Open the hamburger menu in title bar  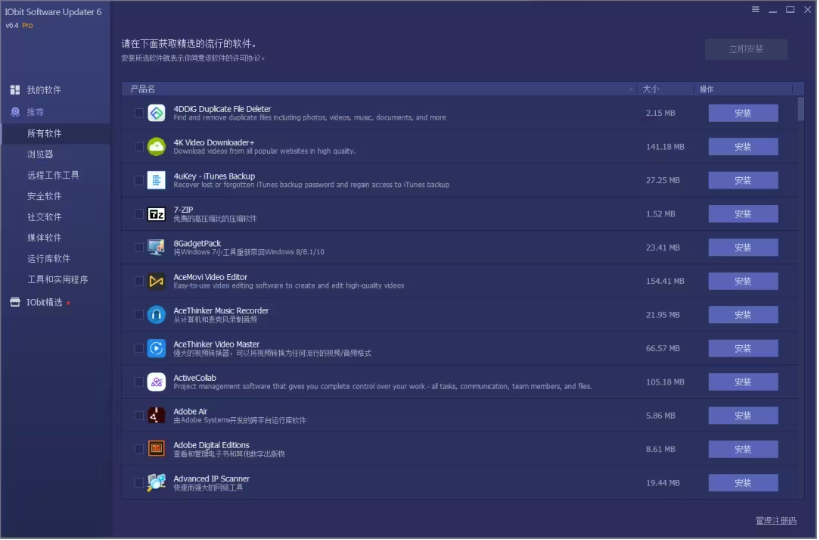756,9
